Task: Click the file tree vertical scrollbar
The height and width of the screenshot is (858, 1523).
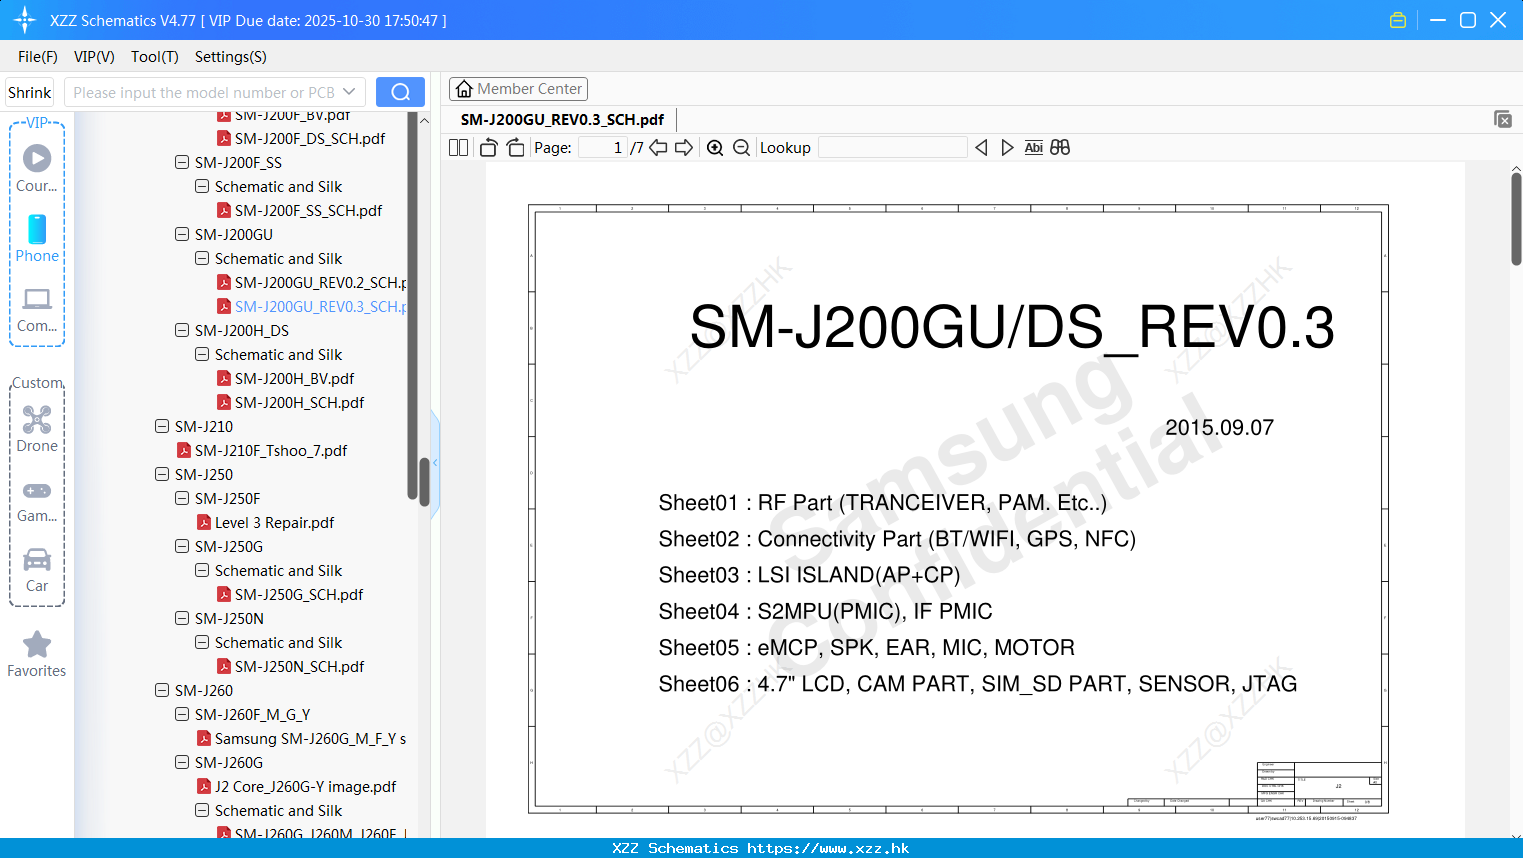Action: (424, 481)
